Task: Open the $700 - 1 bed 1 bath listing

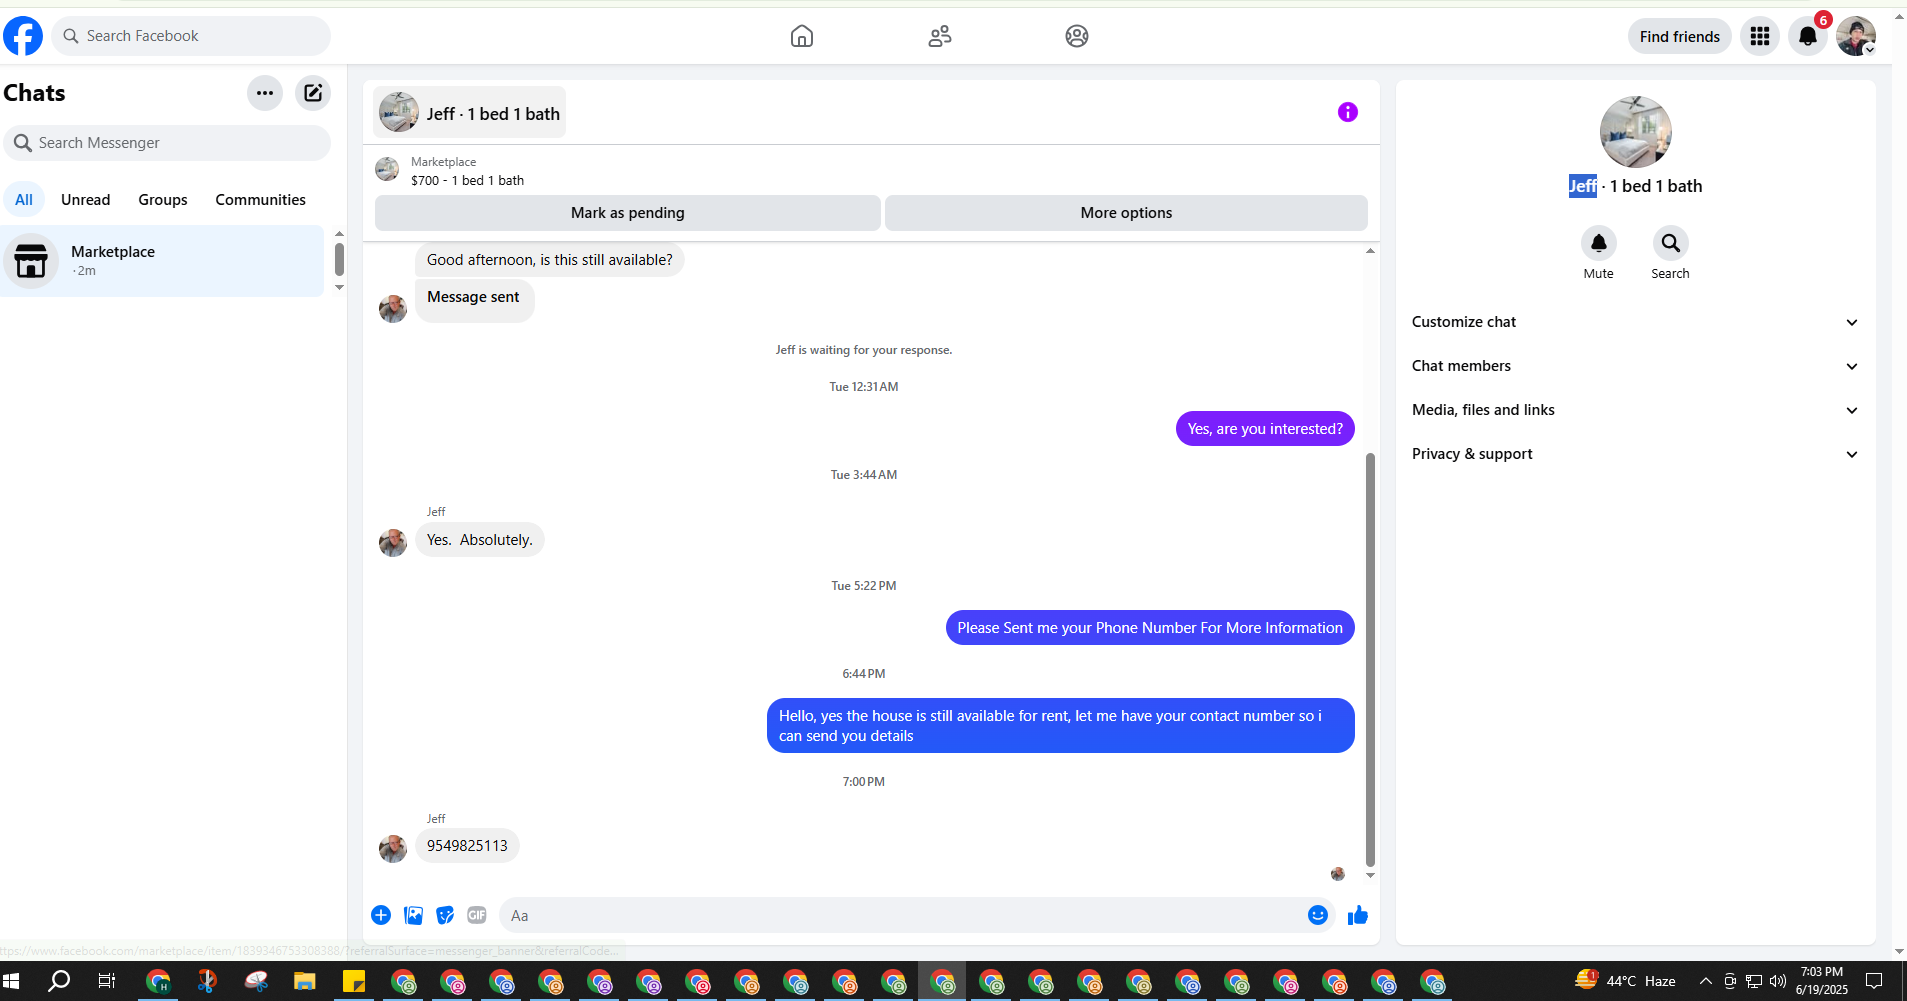Action: (468, 180)
